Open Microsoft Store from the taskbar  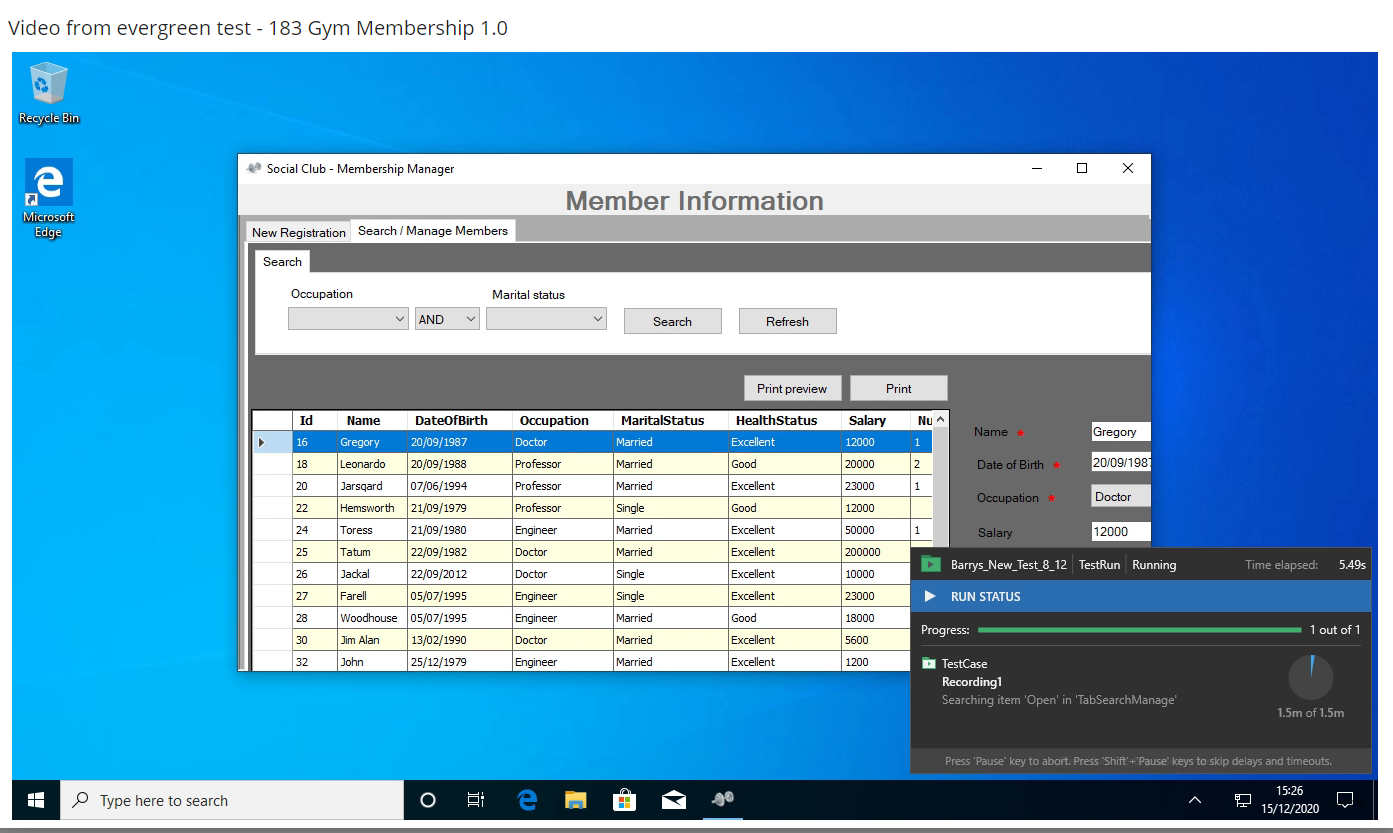point(624,800)
